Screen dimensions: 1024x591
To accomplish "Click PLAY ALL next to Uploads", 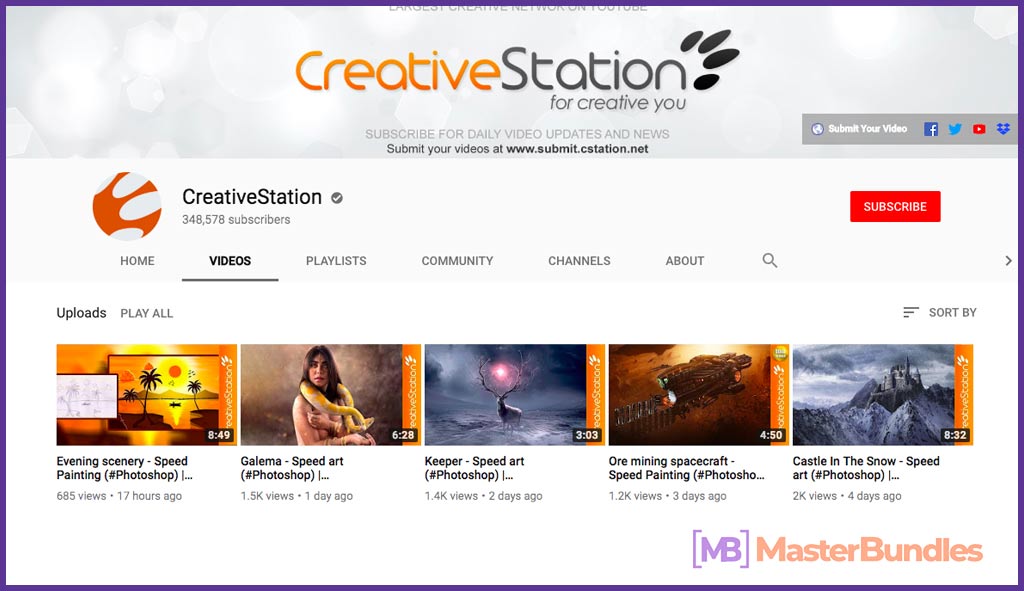I will click(x=146, y=313).
